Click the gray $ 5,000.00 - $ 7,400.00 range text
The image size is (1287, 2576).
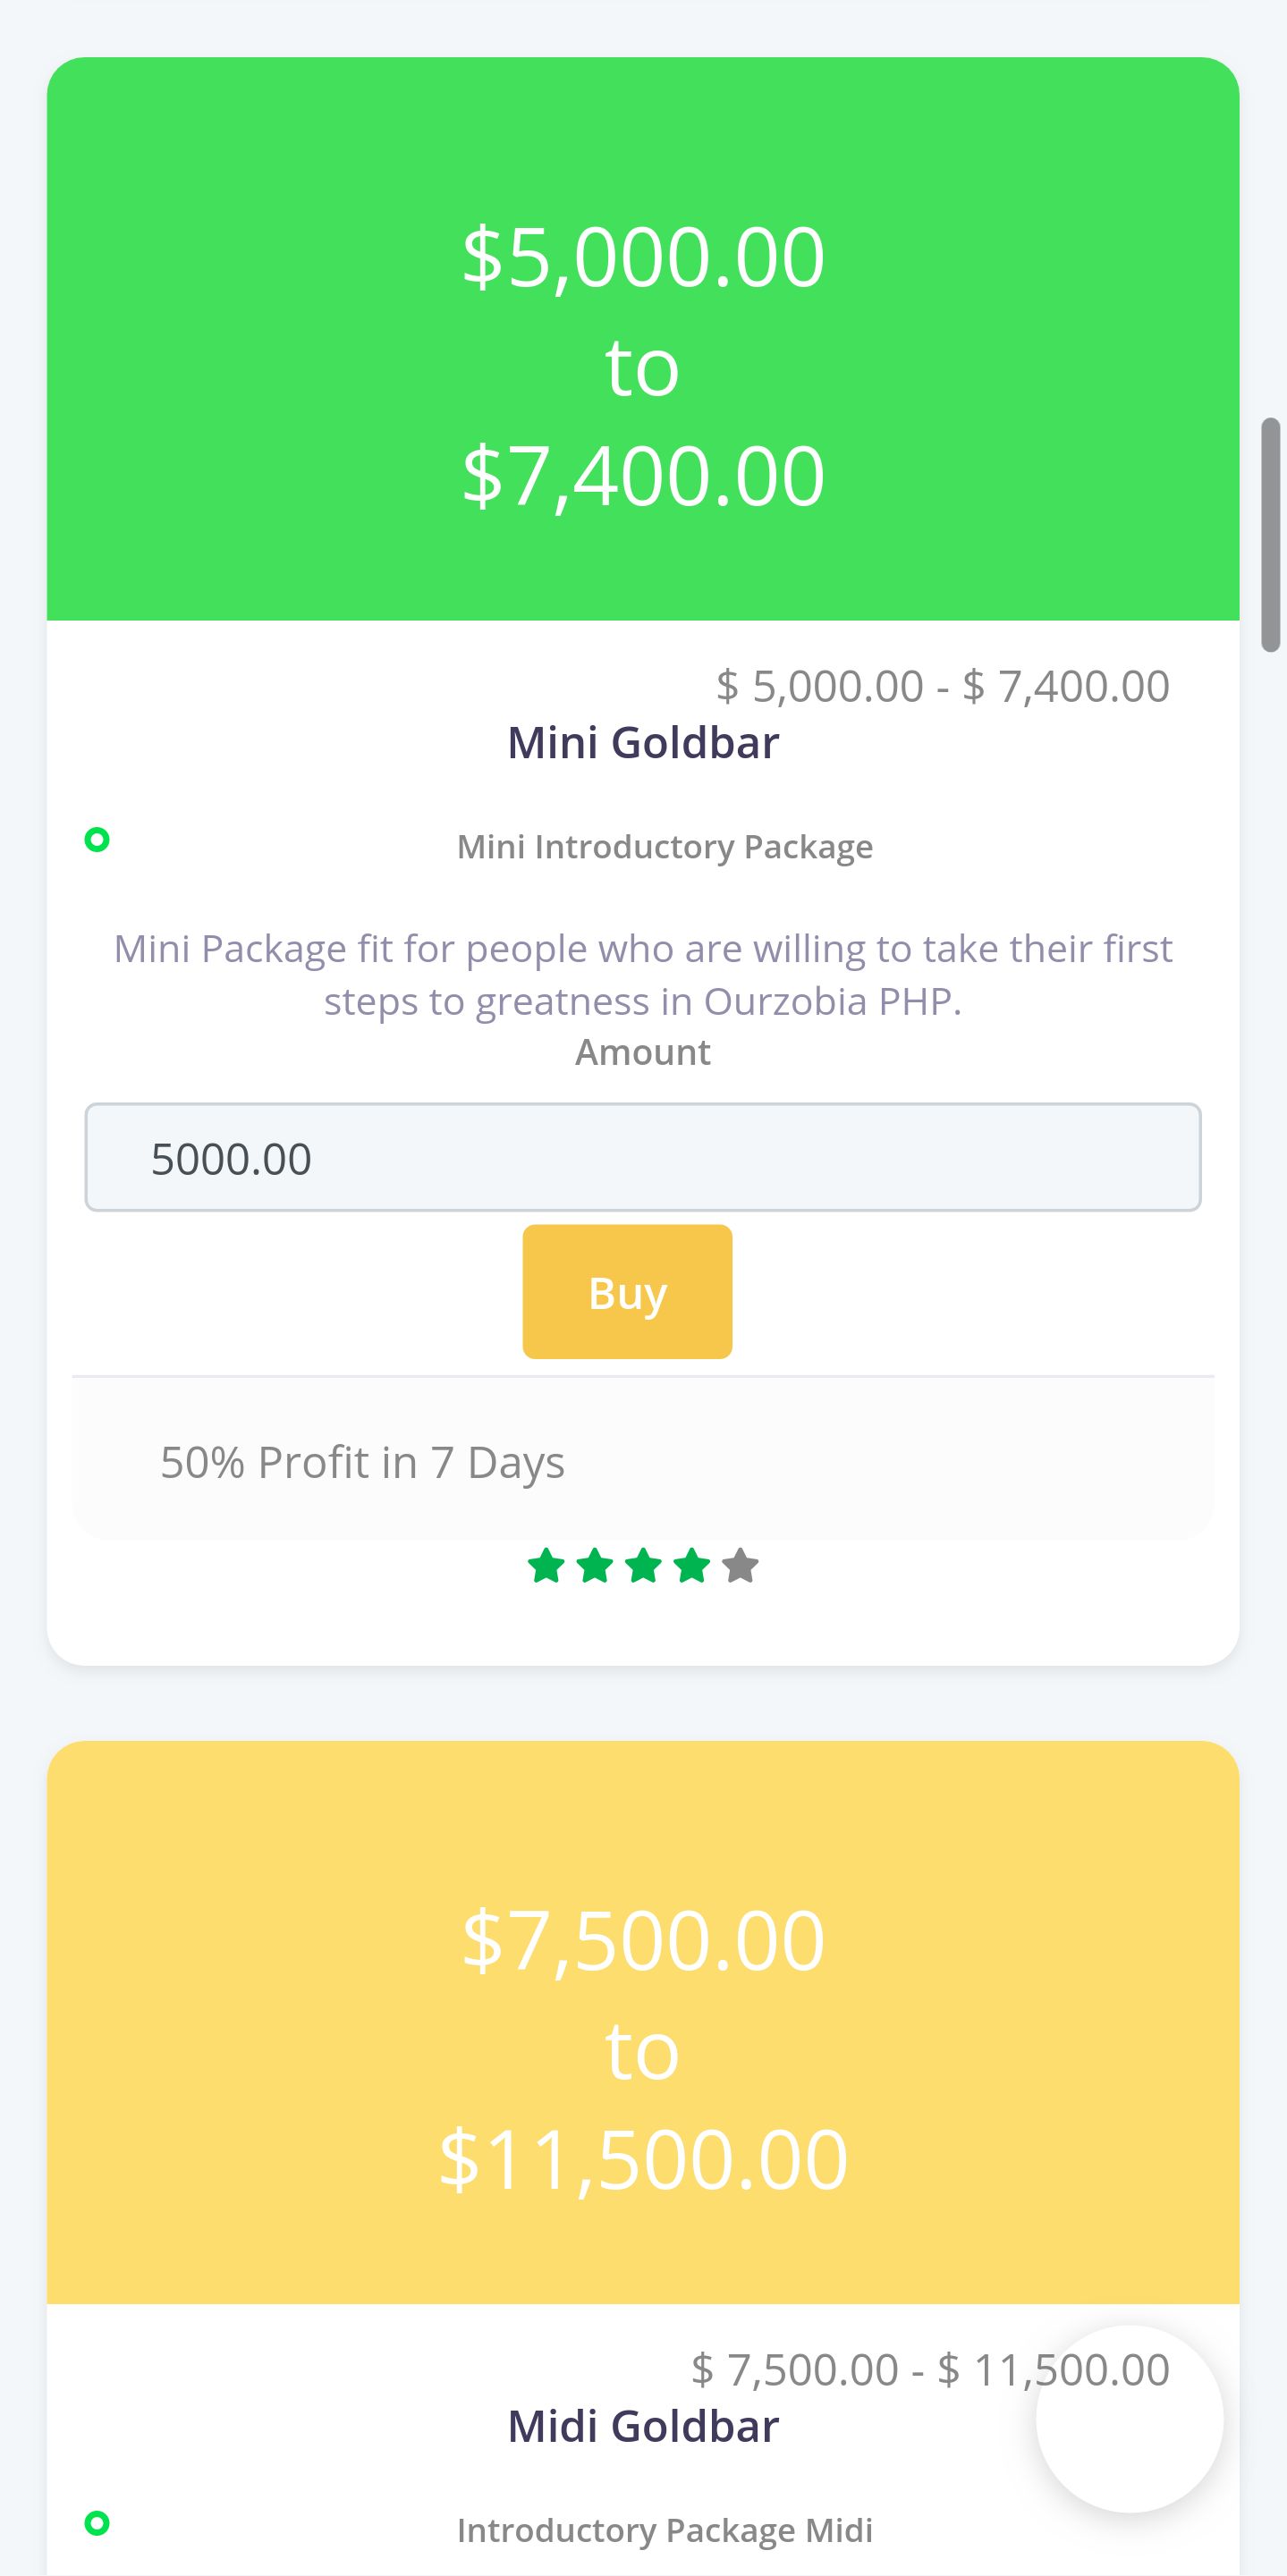tap(942, 687)
